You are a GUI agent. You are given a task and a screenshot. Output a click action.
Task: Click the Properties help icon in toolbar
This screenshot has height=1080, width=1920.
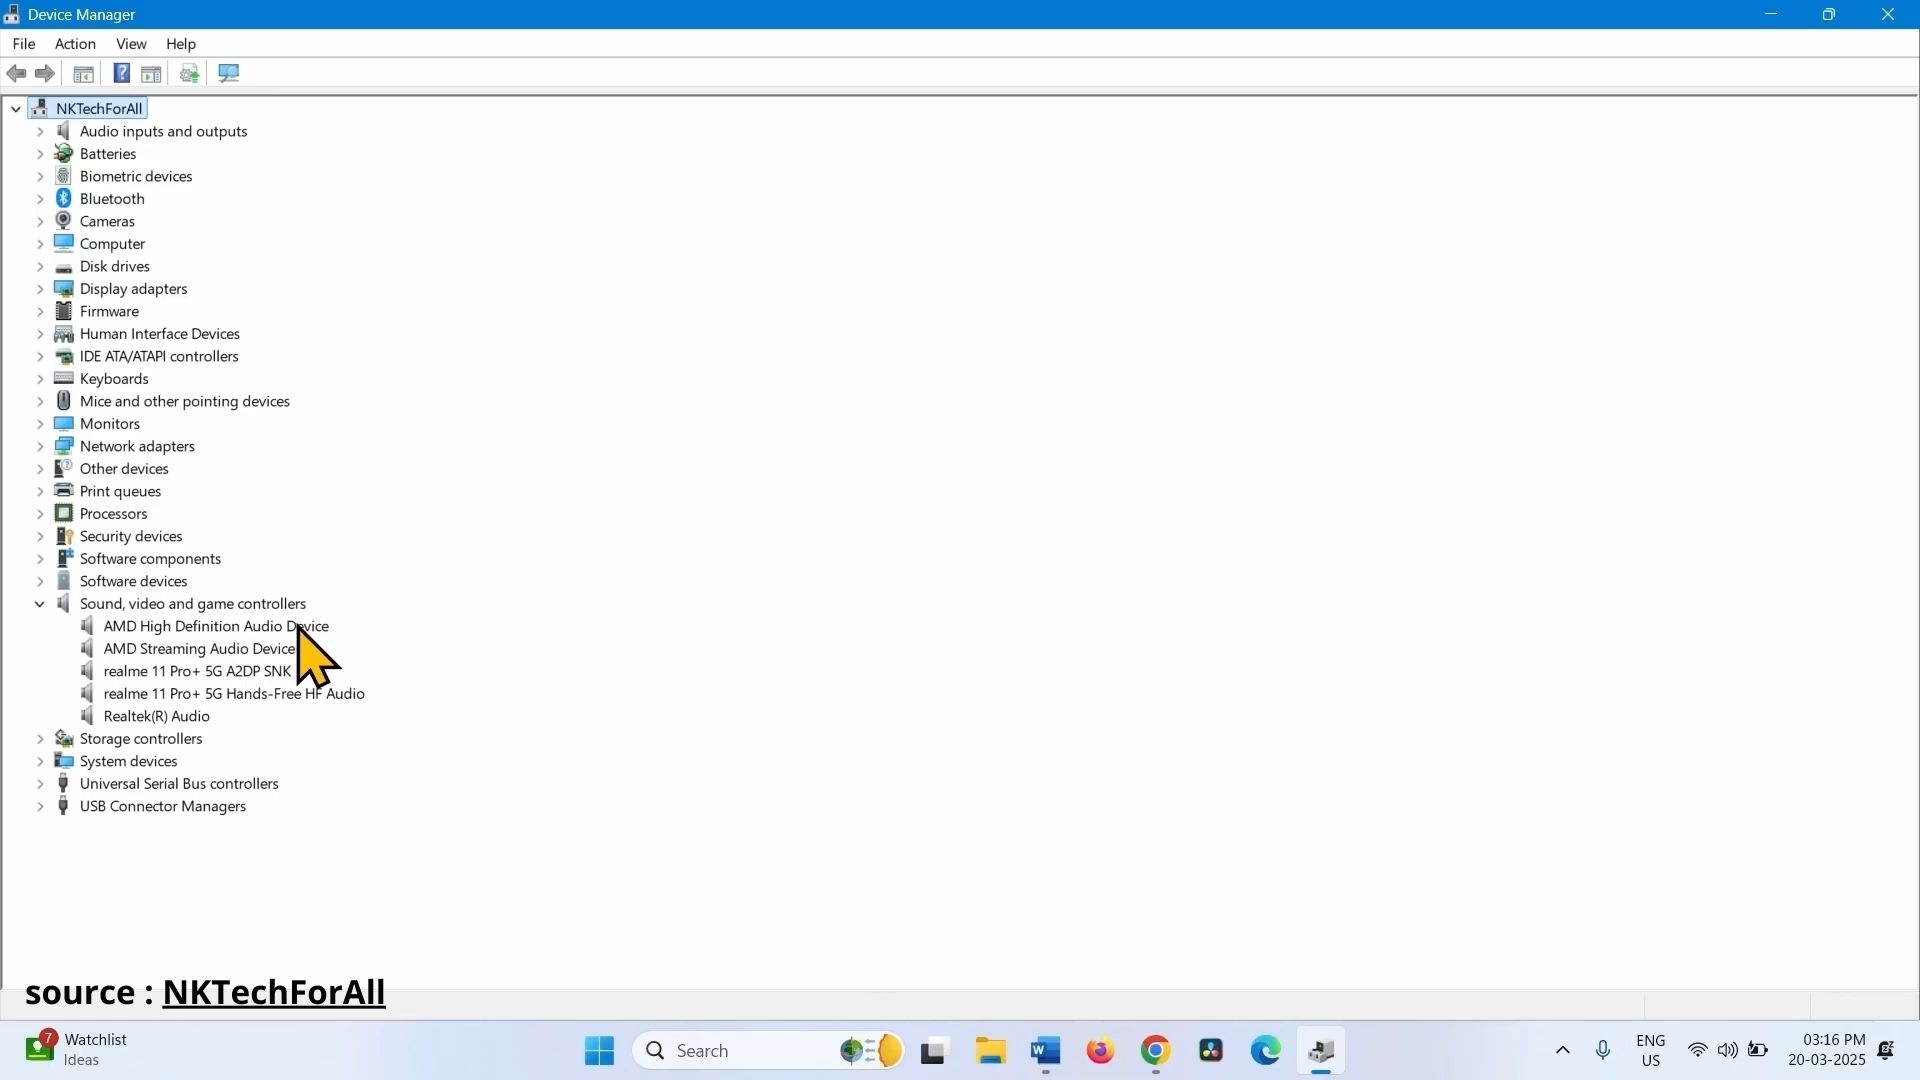(121, 74)
